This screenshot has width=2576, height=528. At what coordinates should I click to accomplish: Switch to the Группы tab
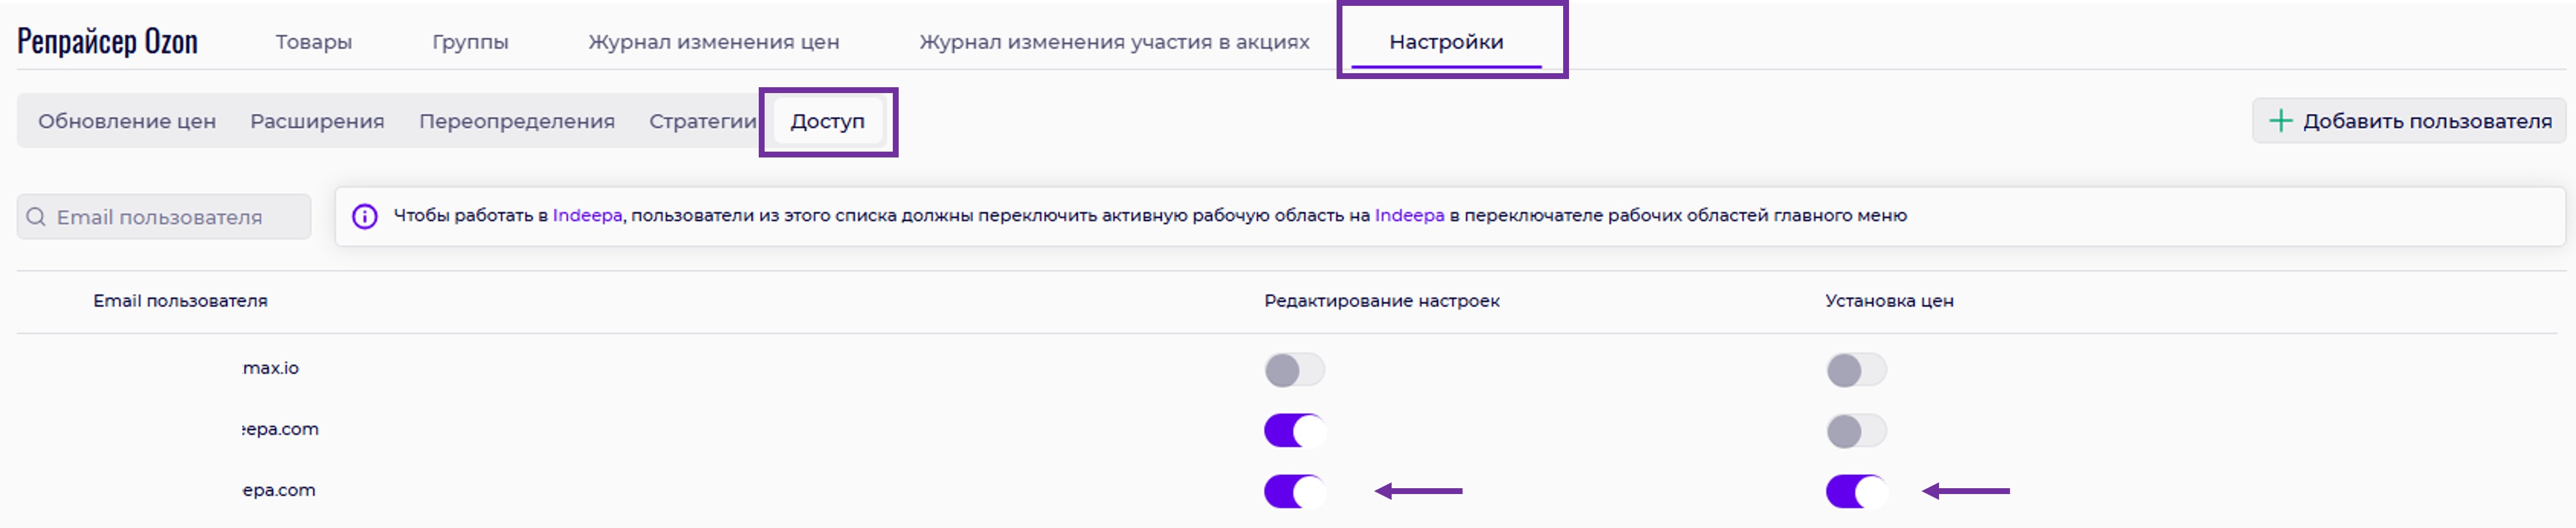click(x=470, y=42)
